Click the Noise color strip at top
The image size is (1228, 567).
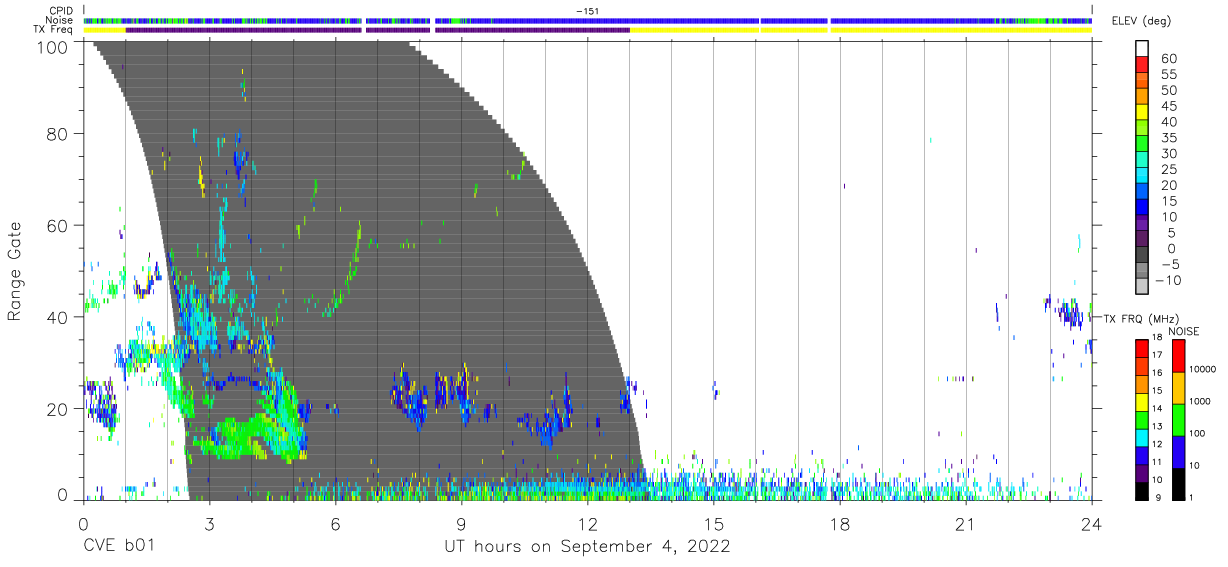pyautogui.click(x=587, y=20)
